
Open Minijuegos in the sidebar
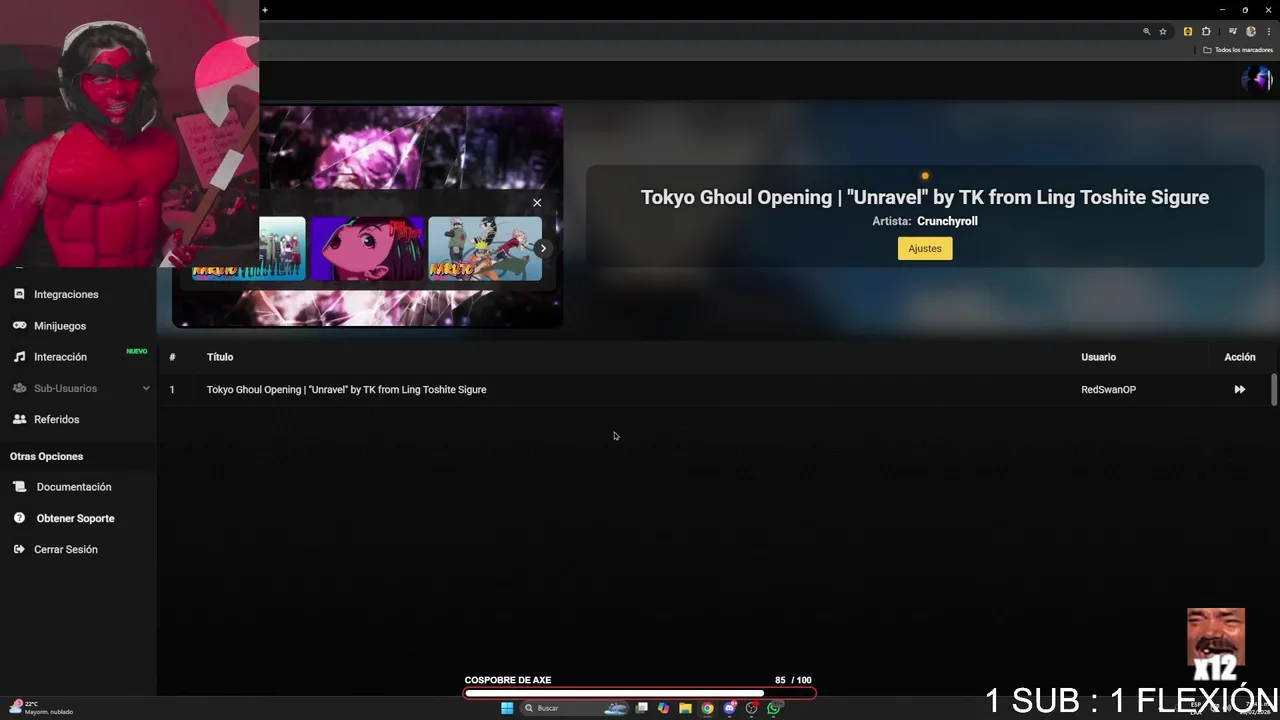pos(60,326)
